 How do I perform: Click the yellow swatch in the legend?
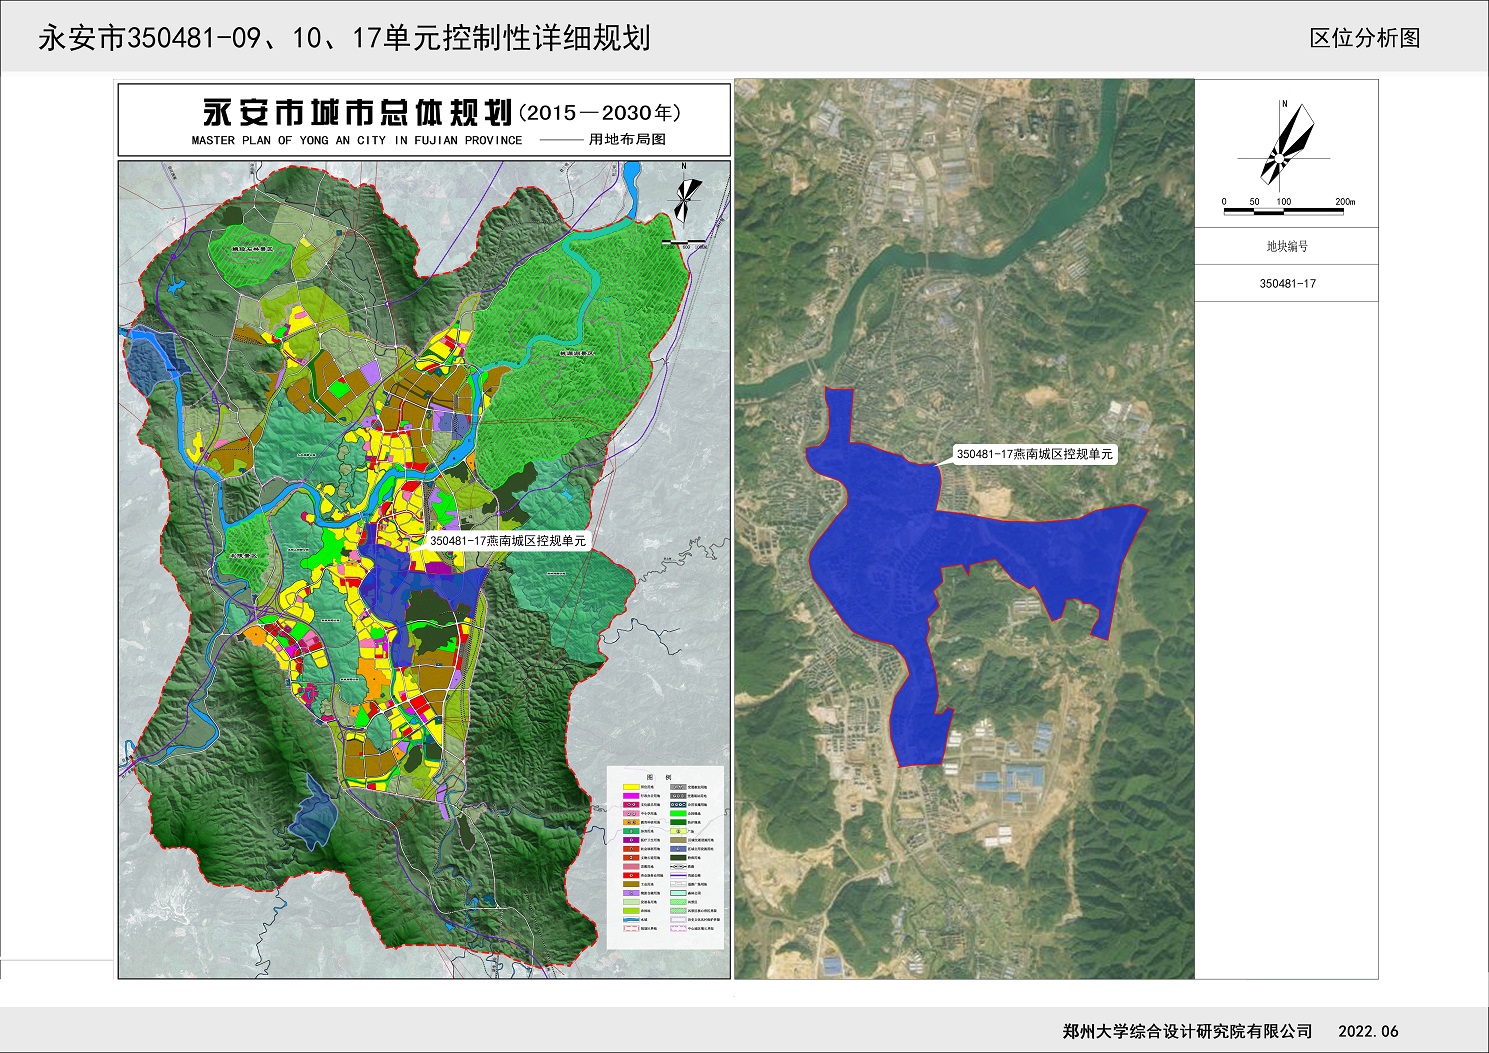tap(631, 787)
